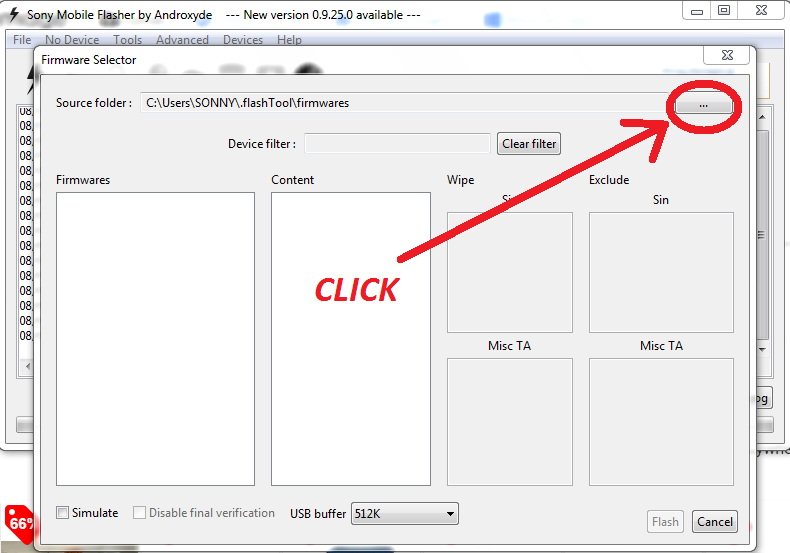Click the Exclude Misc TA list box
790x553 pixels.
(661, 422)
